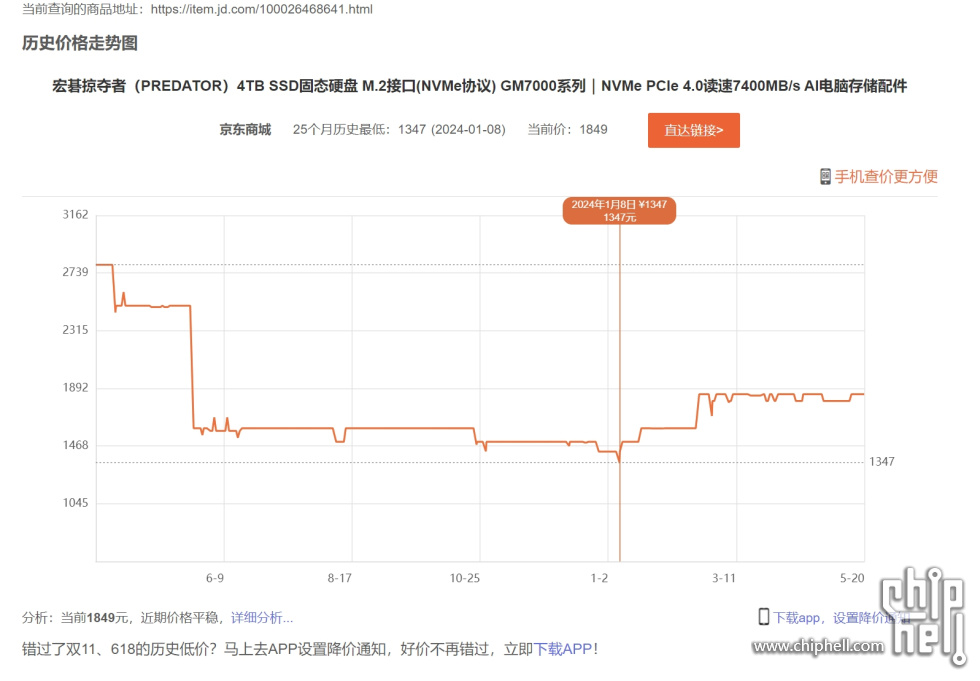Image resolution: width=980 pixels, height=681 pixels.
Task: Select the product URL item.jd.com text
Action: click(x=261, y=9)
